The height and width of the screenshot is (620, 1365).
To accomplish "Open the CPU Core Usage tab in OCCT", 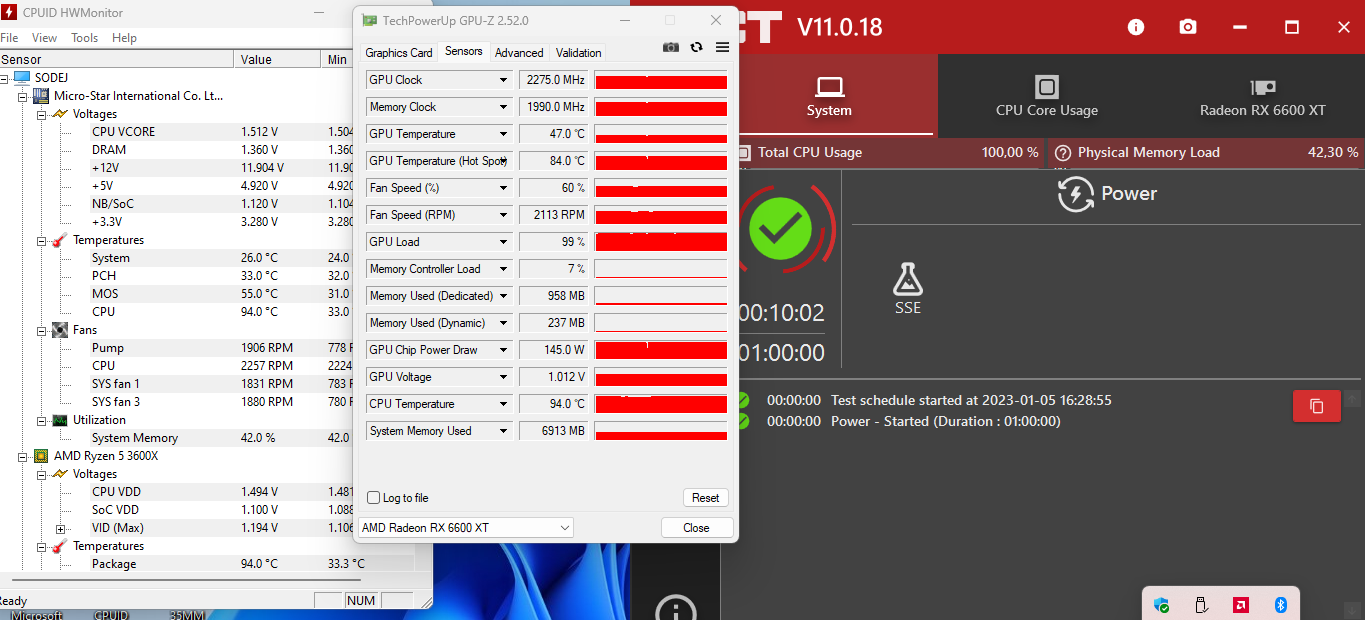I will point(1046,95).
